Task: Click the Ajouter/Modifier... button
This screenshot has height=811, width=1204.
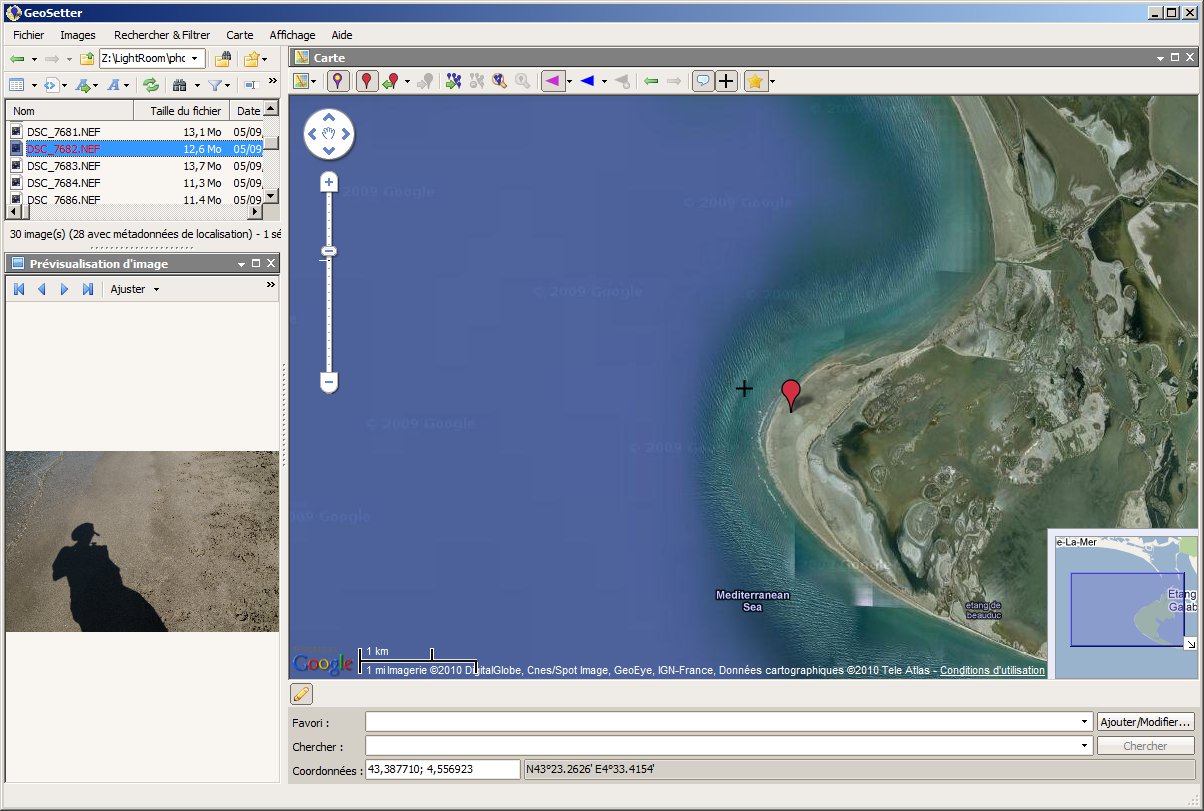Action: pyautogui.click(x=1145, y=722)
